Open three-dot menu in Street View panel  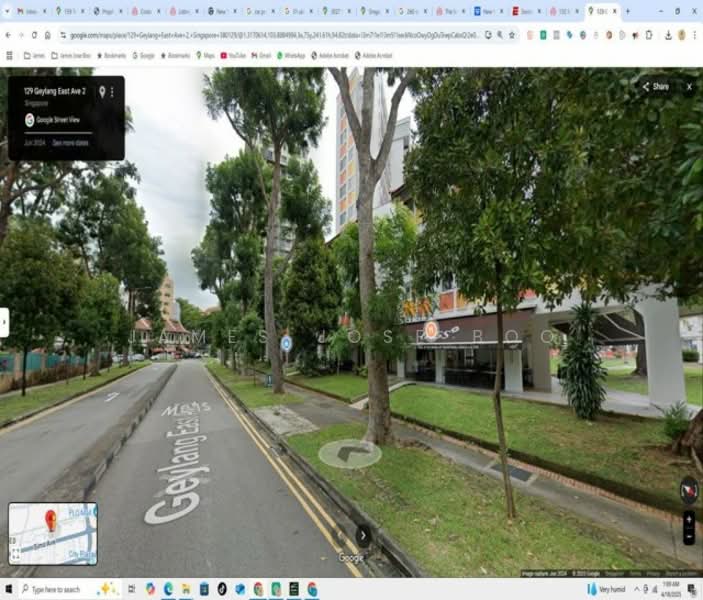coord(112,92)
